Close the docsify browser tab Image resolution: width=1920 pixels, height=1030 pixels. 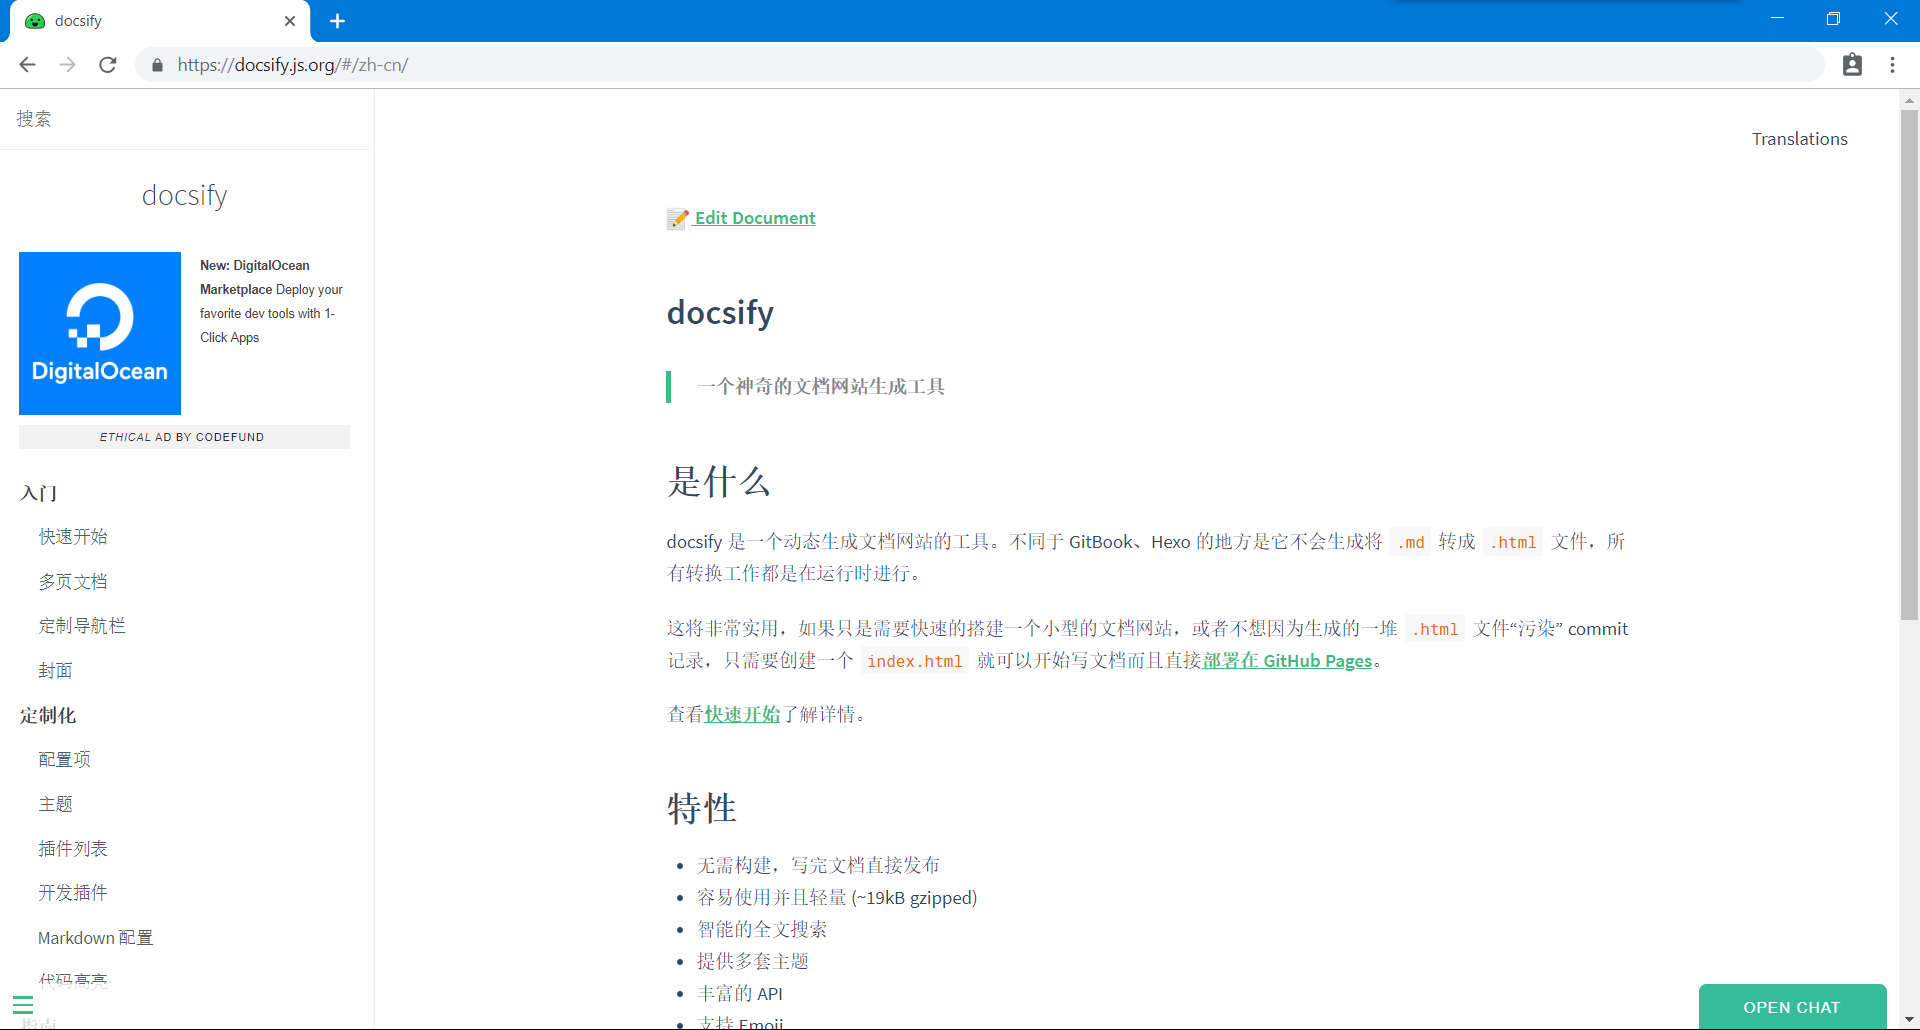click(x=290, y=21)
